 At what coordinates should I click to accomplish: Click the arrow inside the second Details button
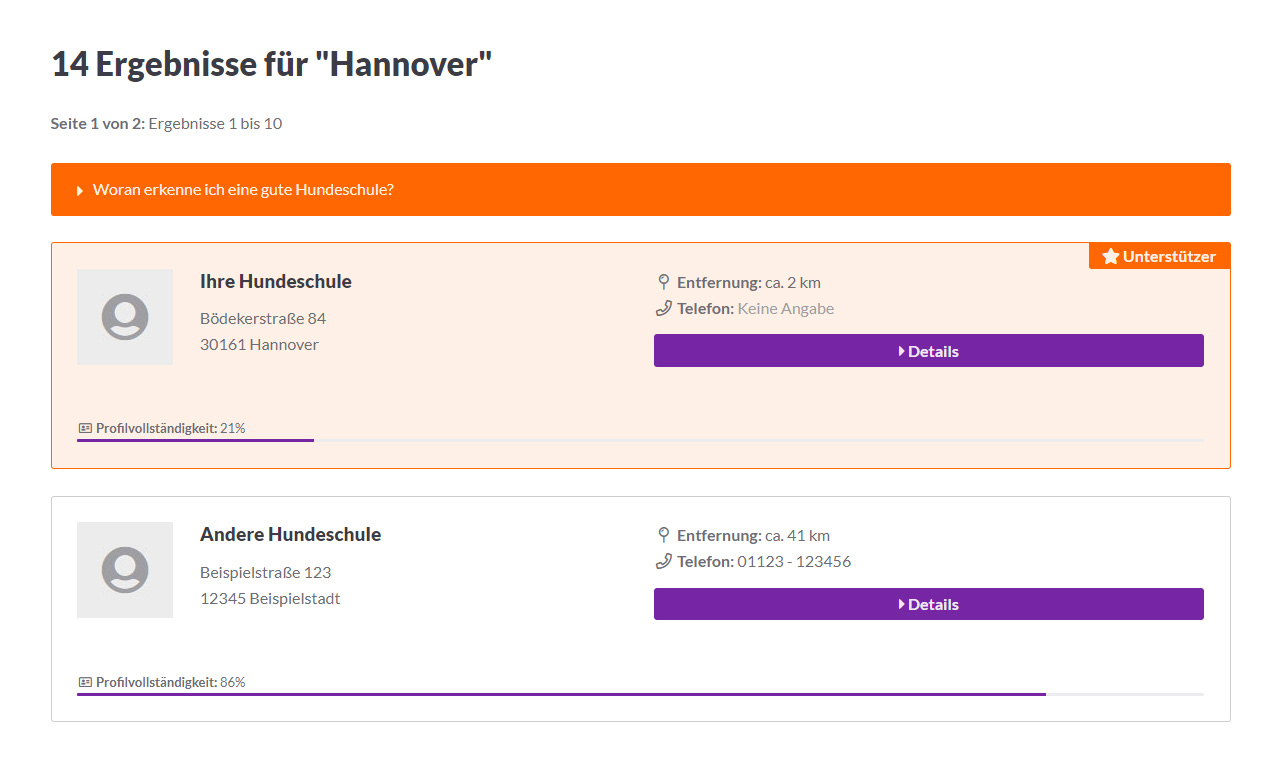click(899, 604)
